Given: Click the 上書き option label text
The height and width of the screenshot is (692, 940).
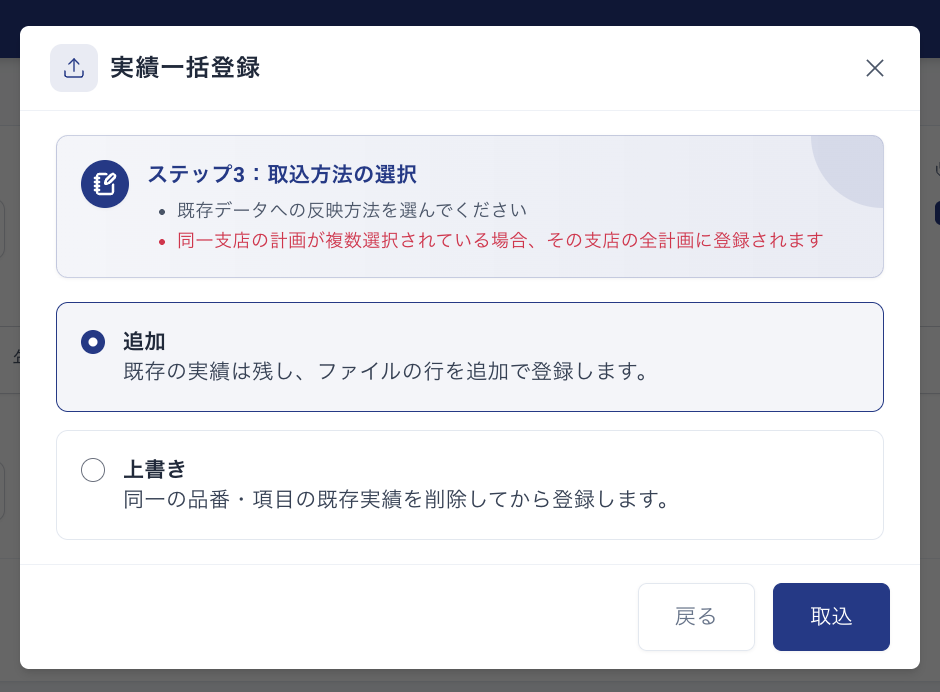Looking at the screenshot, I should point(155,469).
